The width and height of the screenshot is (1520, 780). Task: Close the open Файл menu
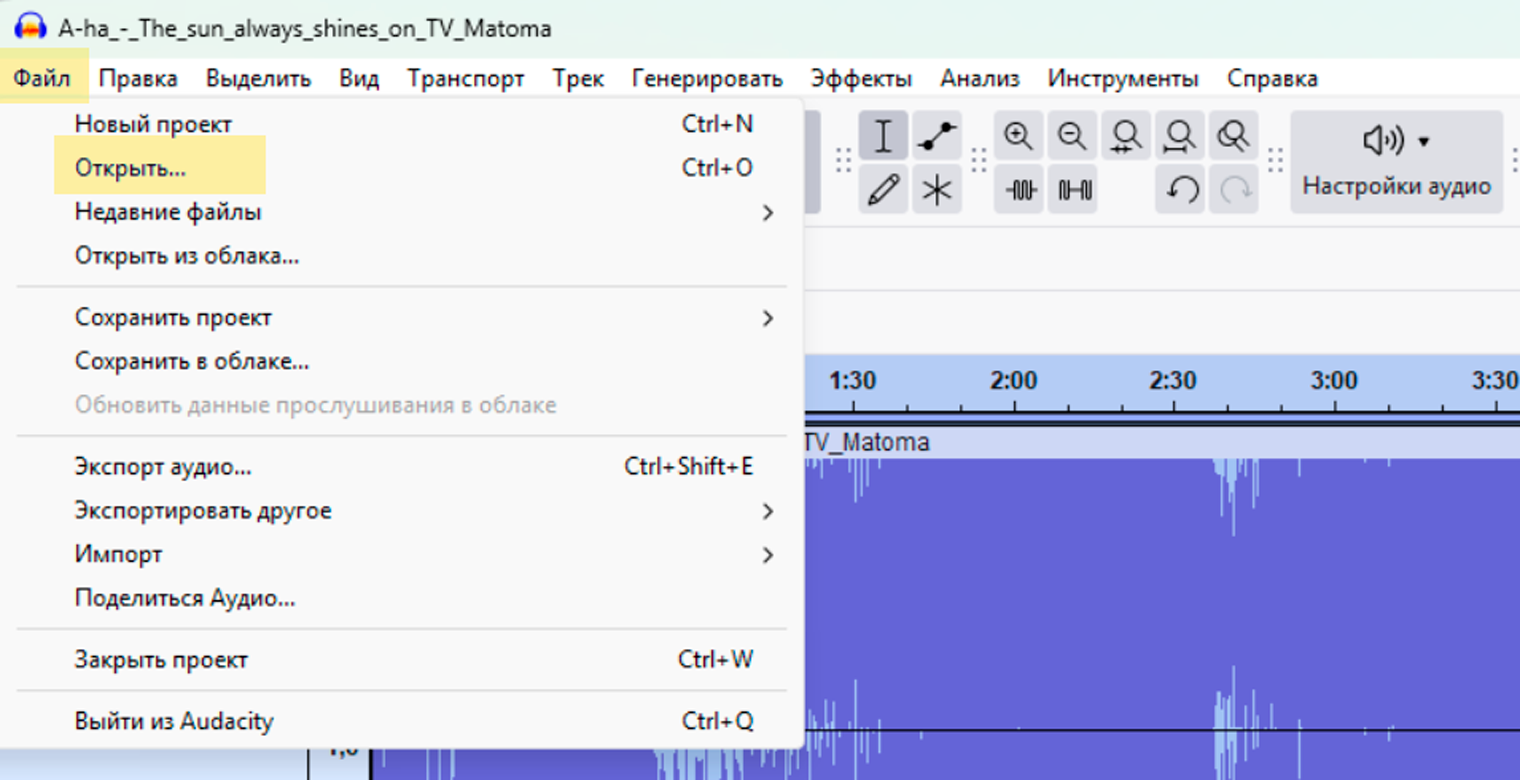(x=43, y=79)
